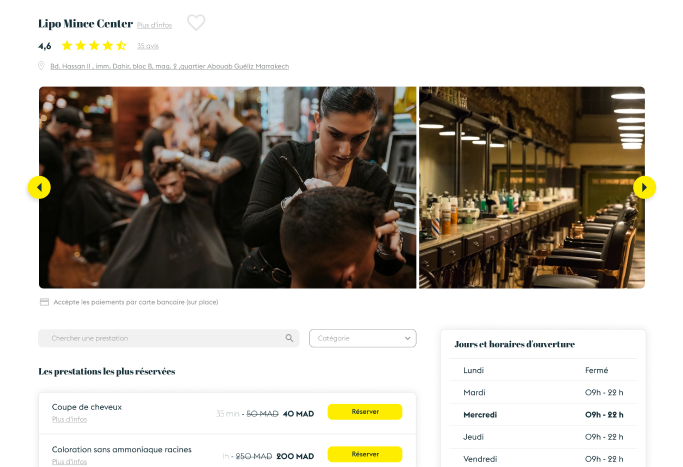
Task: Open the salon address link
Action: click(x=169, y=66)
